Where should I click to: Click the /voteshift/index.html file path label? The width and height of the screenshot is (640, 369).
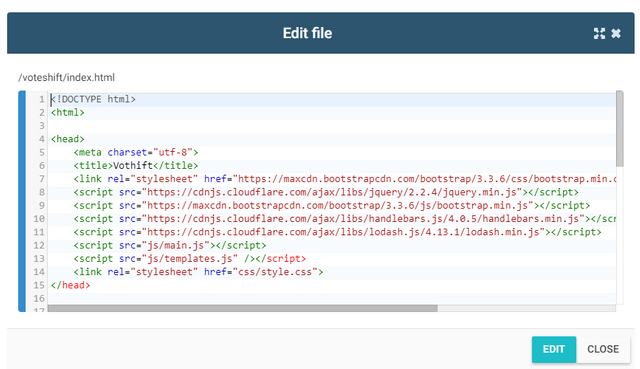[67, 78]
